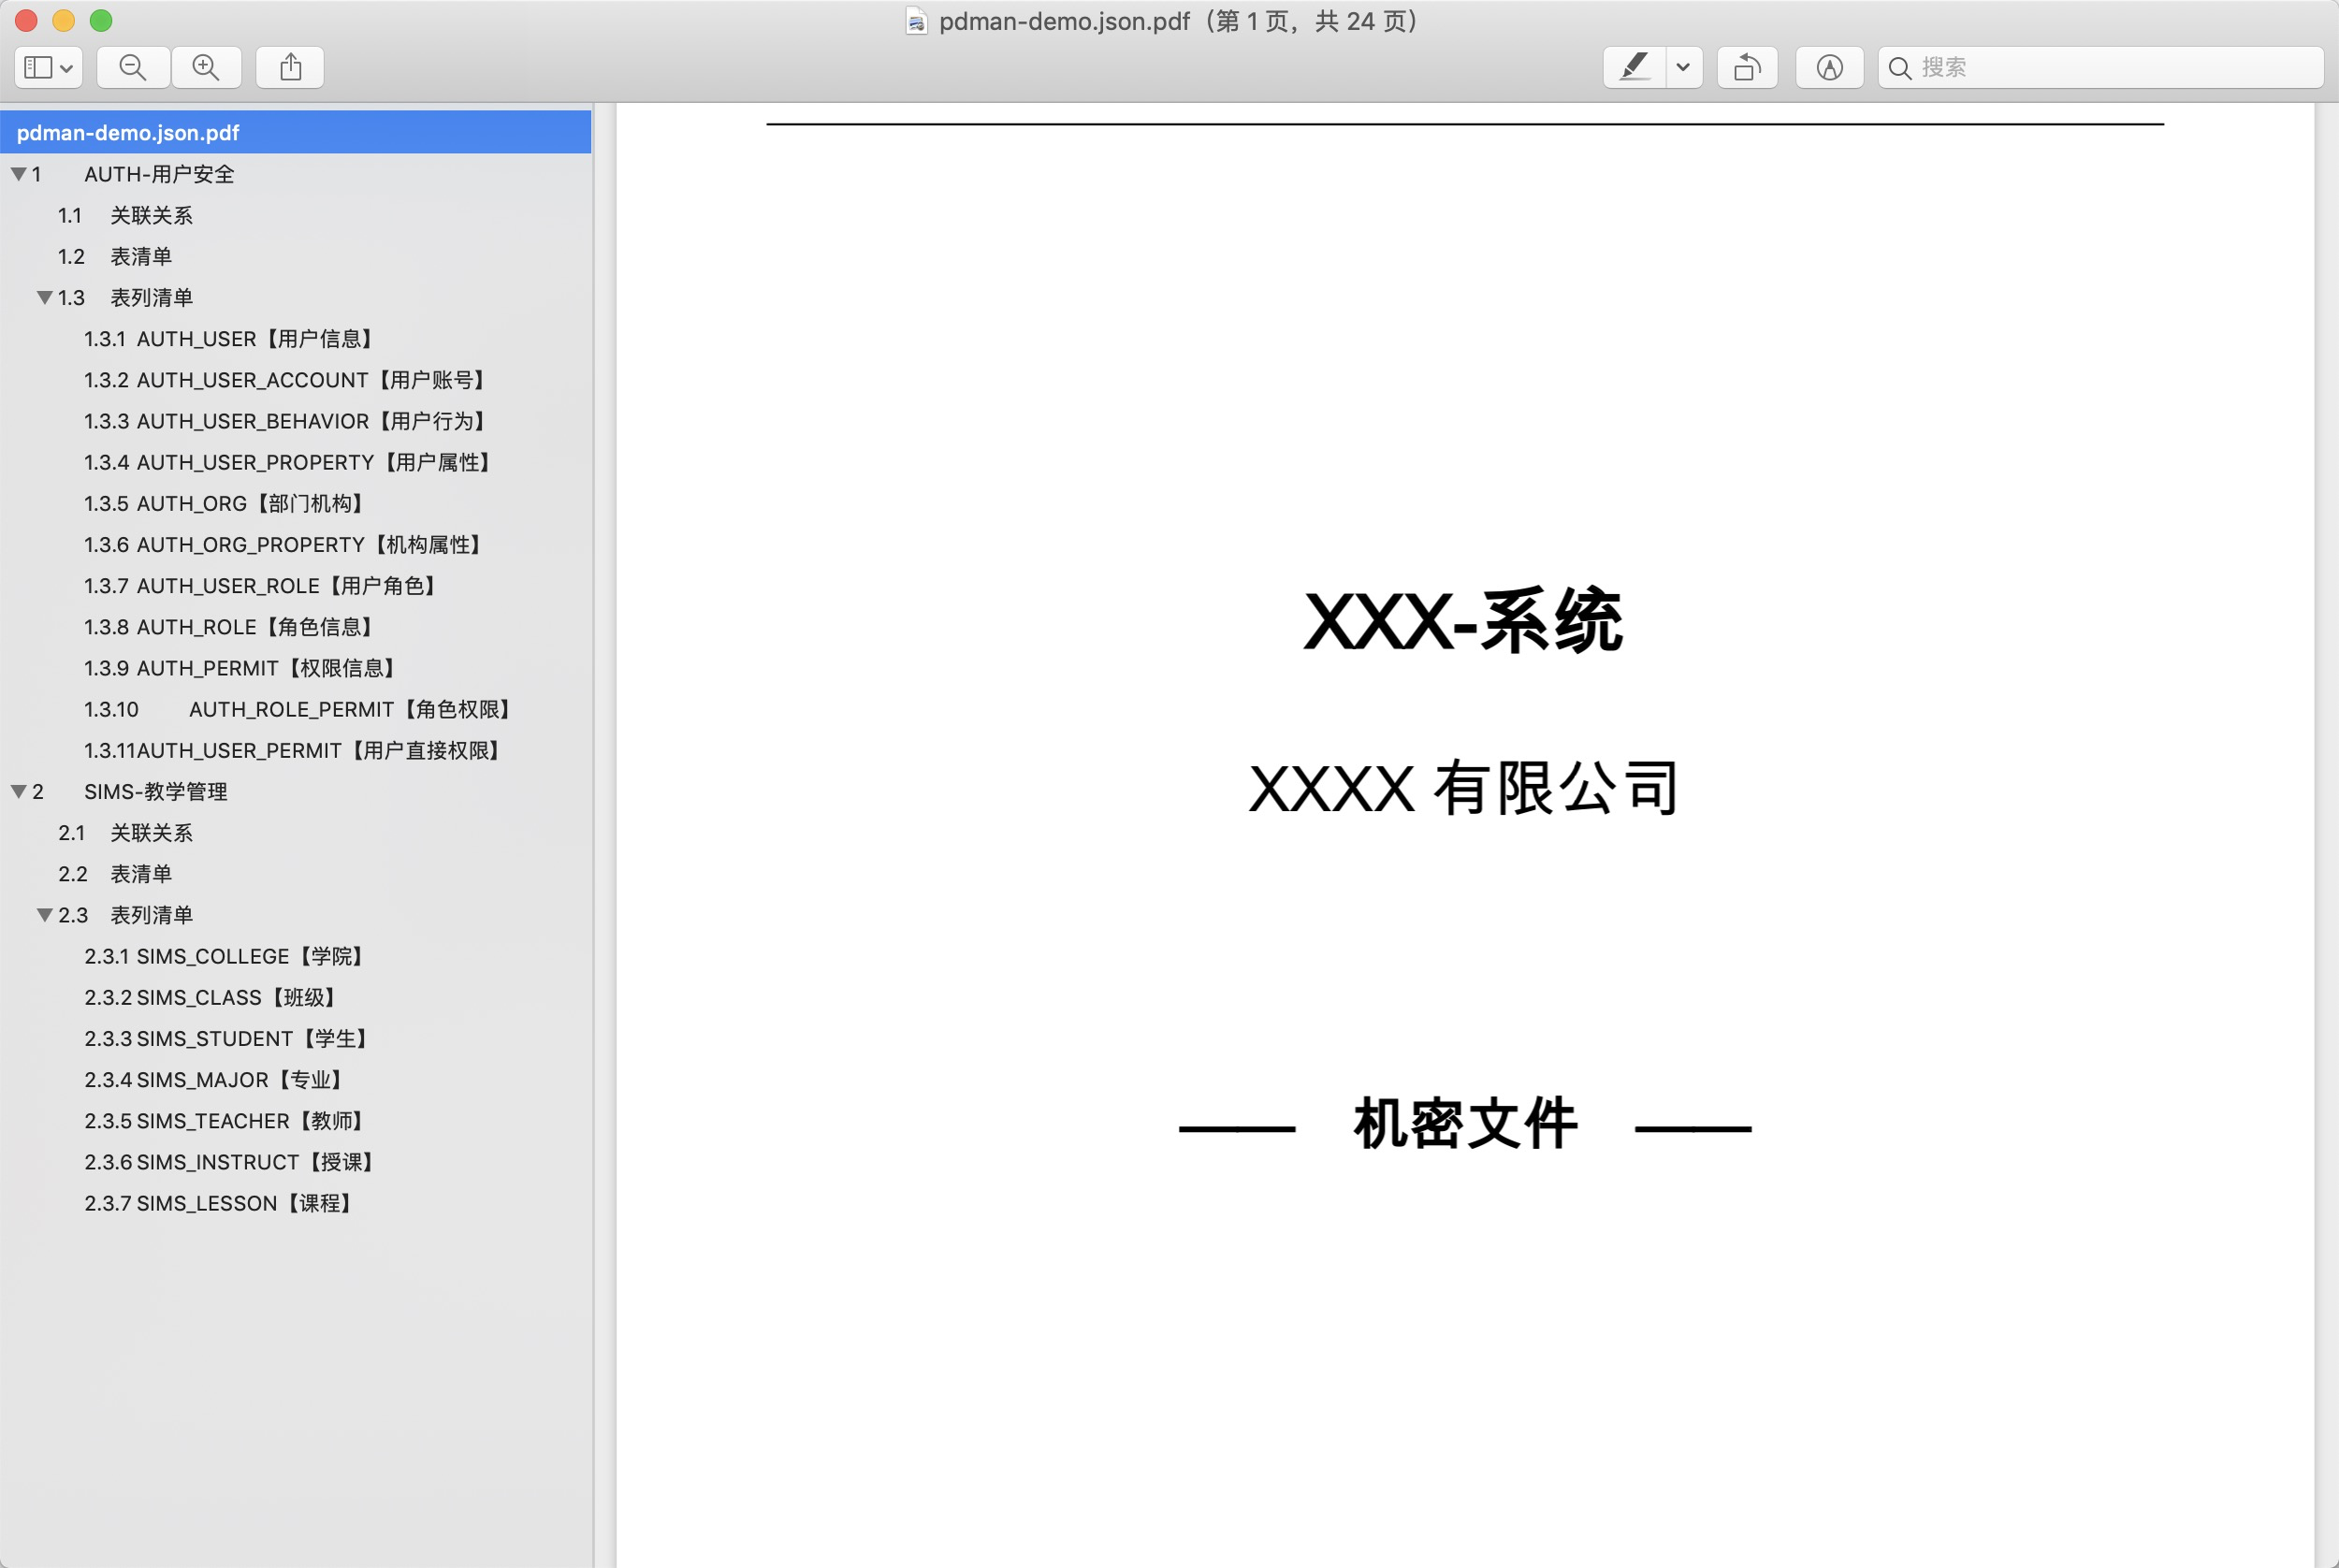Screen dimensions: 2339x1568
Task: Click the XXX-系统 title on the page
Action: coord(1463,621)
